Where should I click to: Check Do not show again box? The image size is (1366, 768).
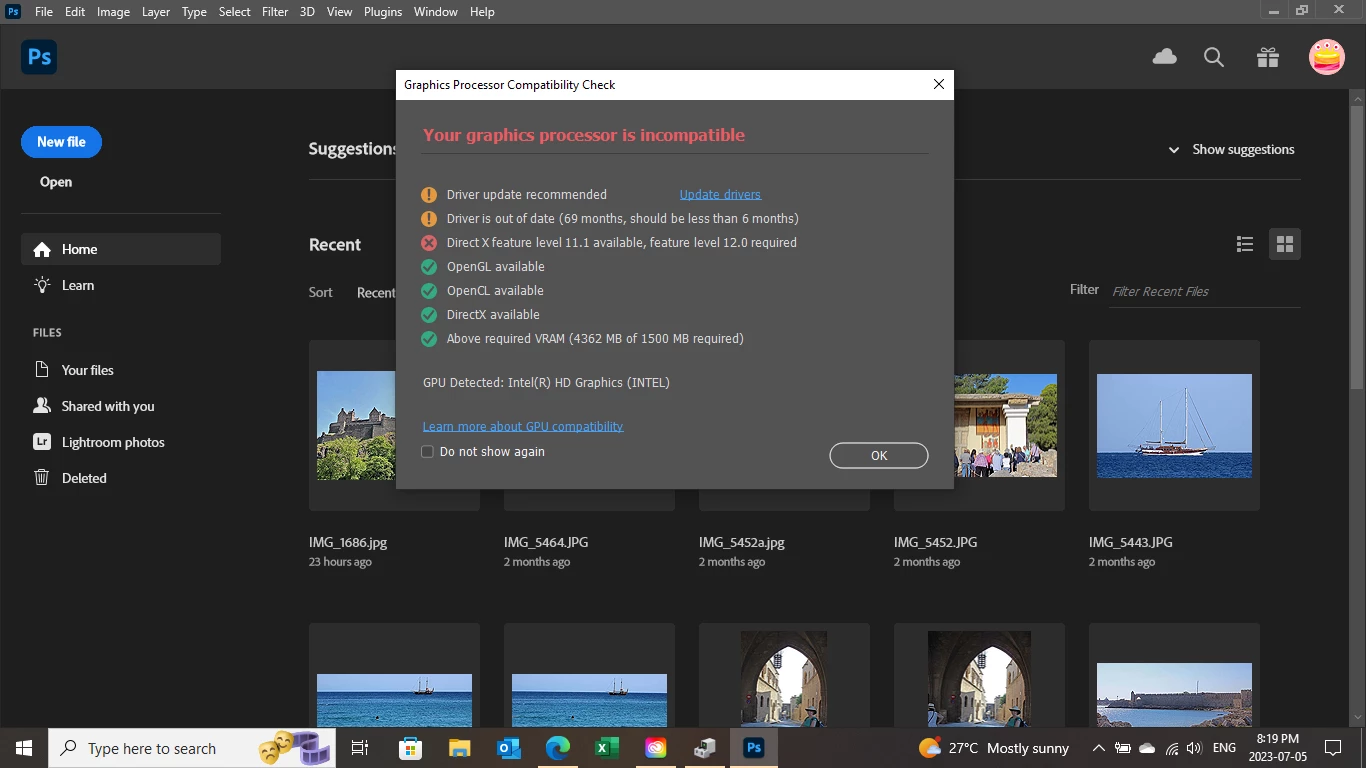[427, 452]
